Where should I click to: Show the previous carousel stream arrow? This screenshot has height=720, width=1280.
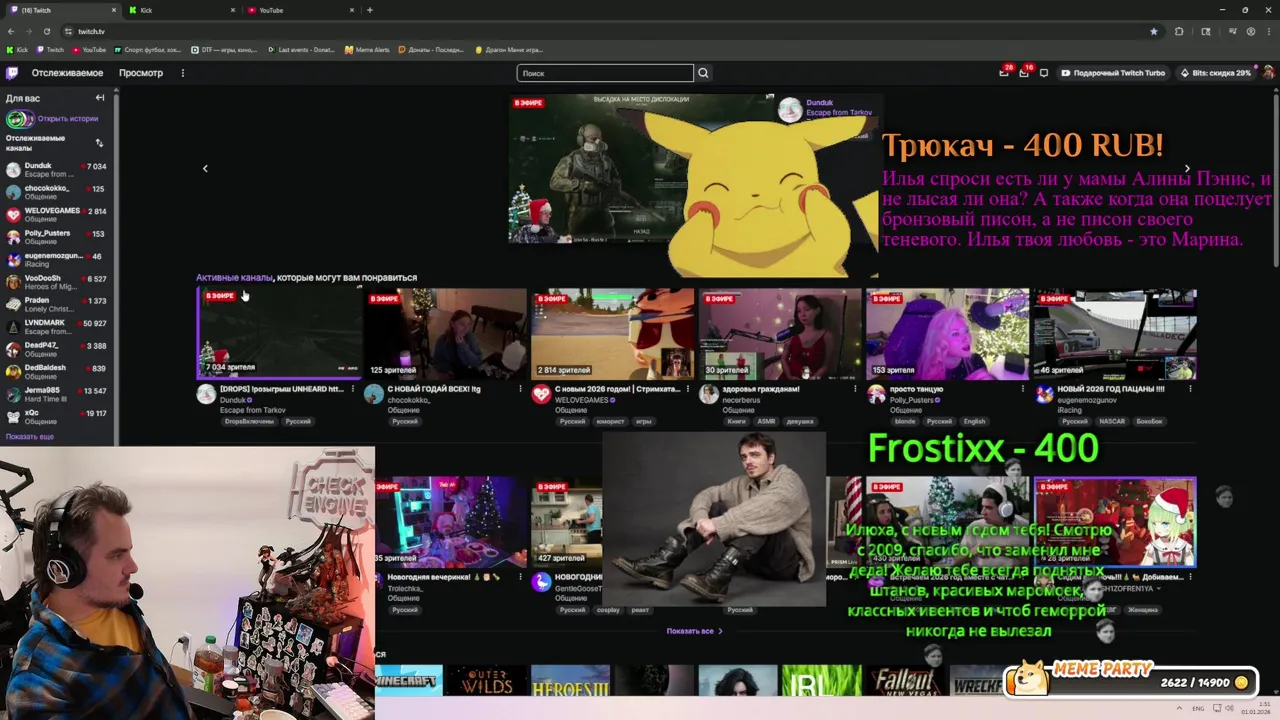click(205, 168)
